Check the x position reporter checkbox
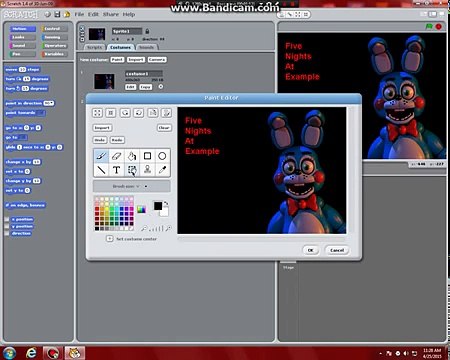Screen dimensions: 450x360 (x=6, y=219)
